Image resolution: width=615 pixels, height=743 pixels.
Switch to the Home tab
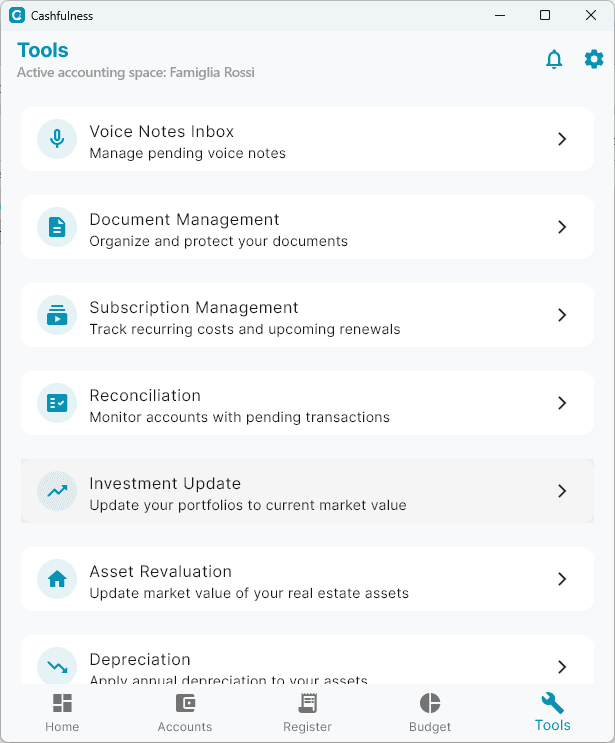[x=62, y=712]
